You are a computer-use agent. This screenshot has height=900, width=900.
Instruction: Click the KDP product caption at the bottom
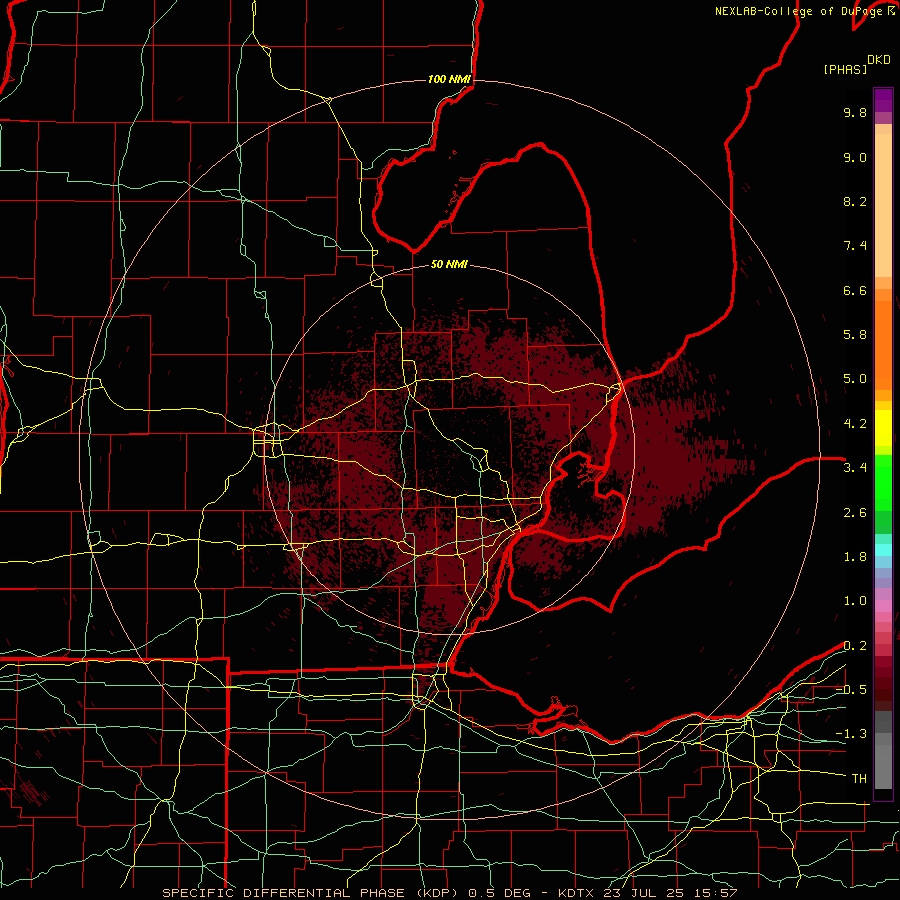[x=449, y=893]
